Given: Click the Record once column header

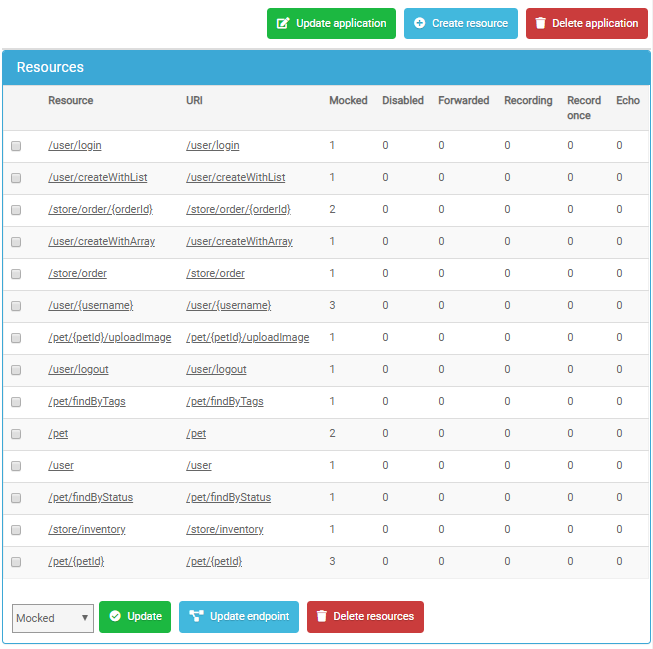Looking at the screenshot, I should 584,108.
